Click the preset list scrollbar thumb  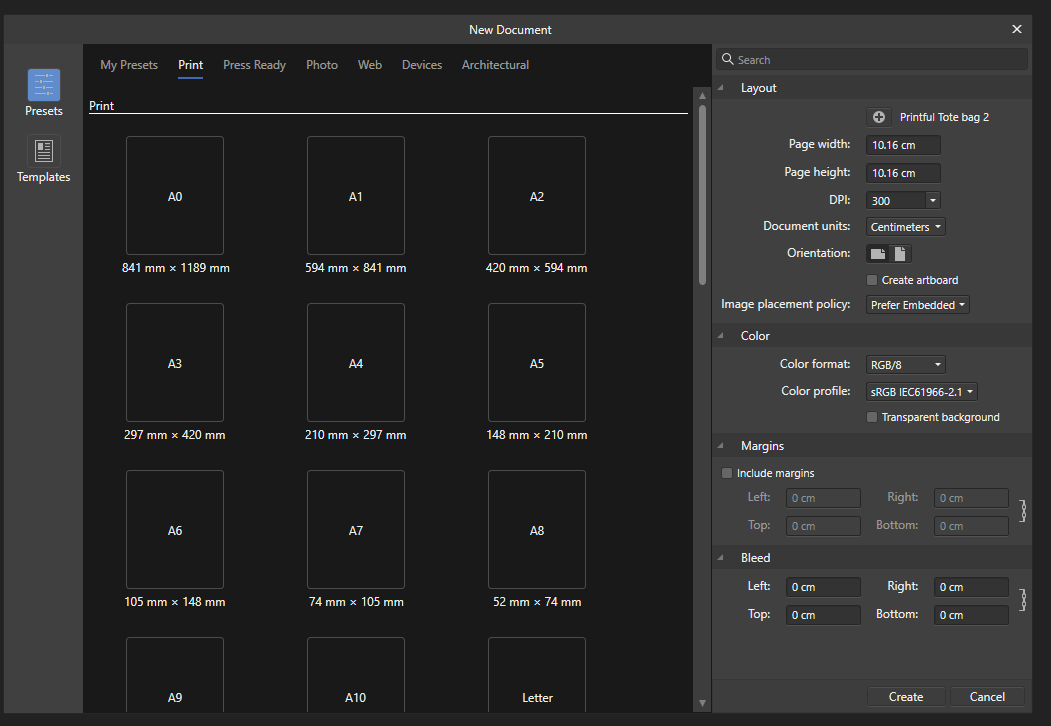(x=702, y=195)
